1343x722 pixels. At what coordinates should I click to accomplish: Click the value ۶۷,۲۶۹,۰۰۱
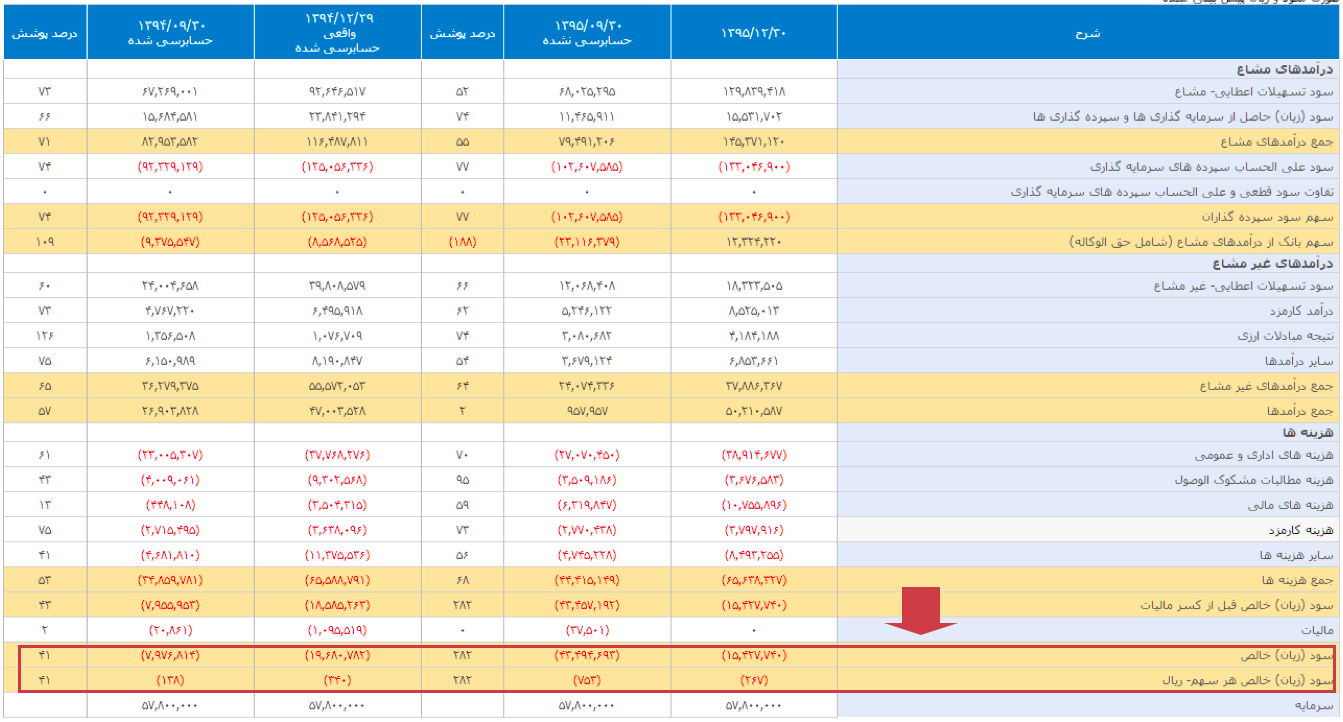click(x=170, y=91)
